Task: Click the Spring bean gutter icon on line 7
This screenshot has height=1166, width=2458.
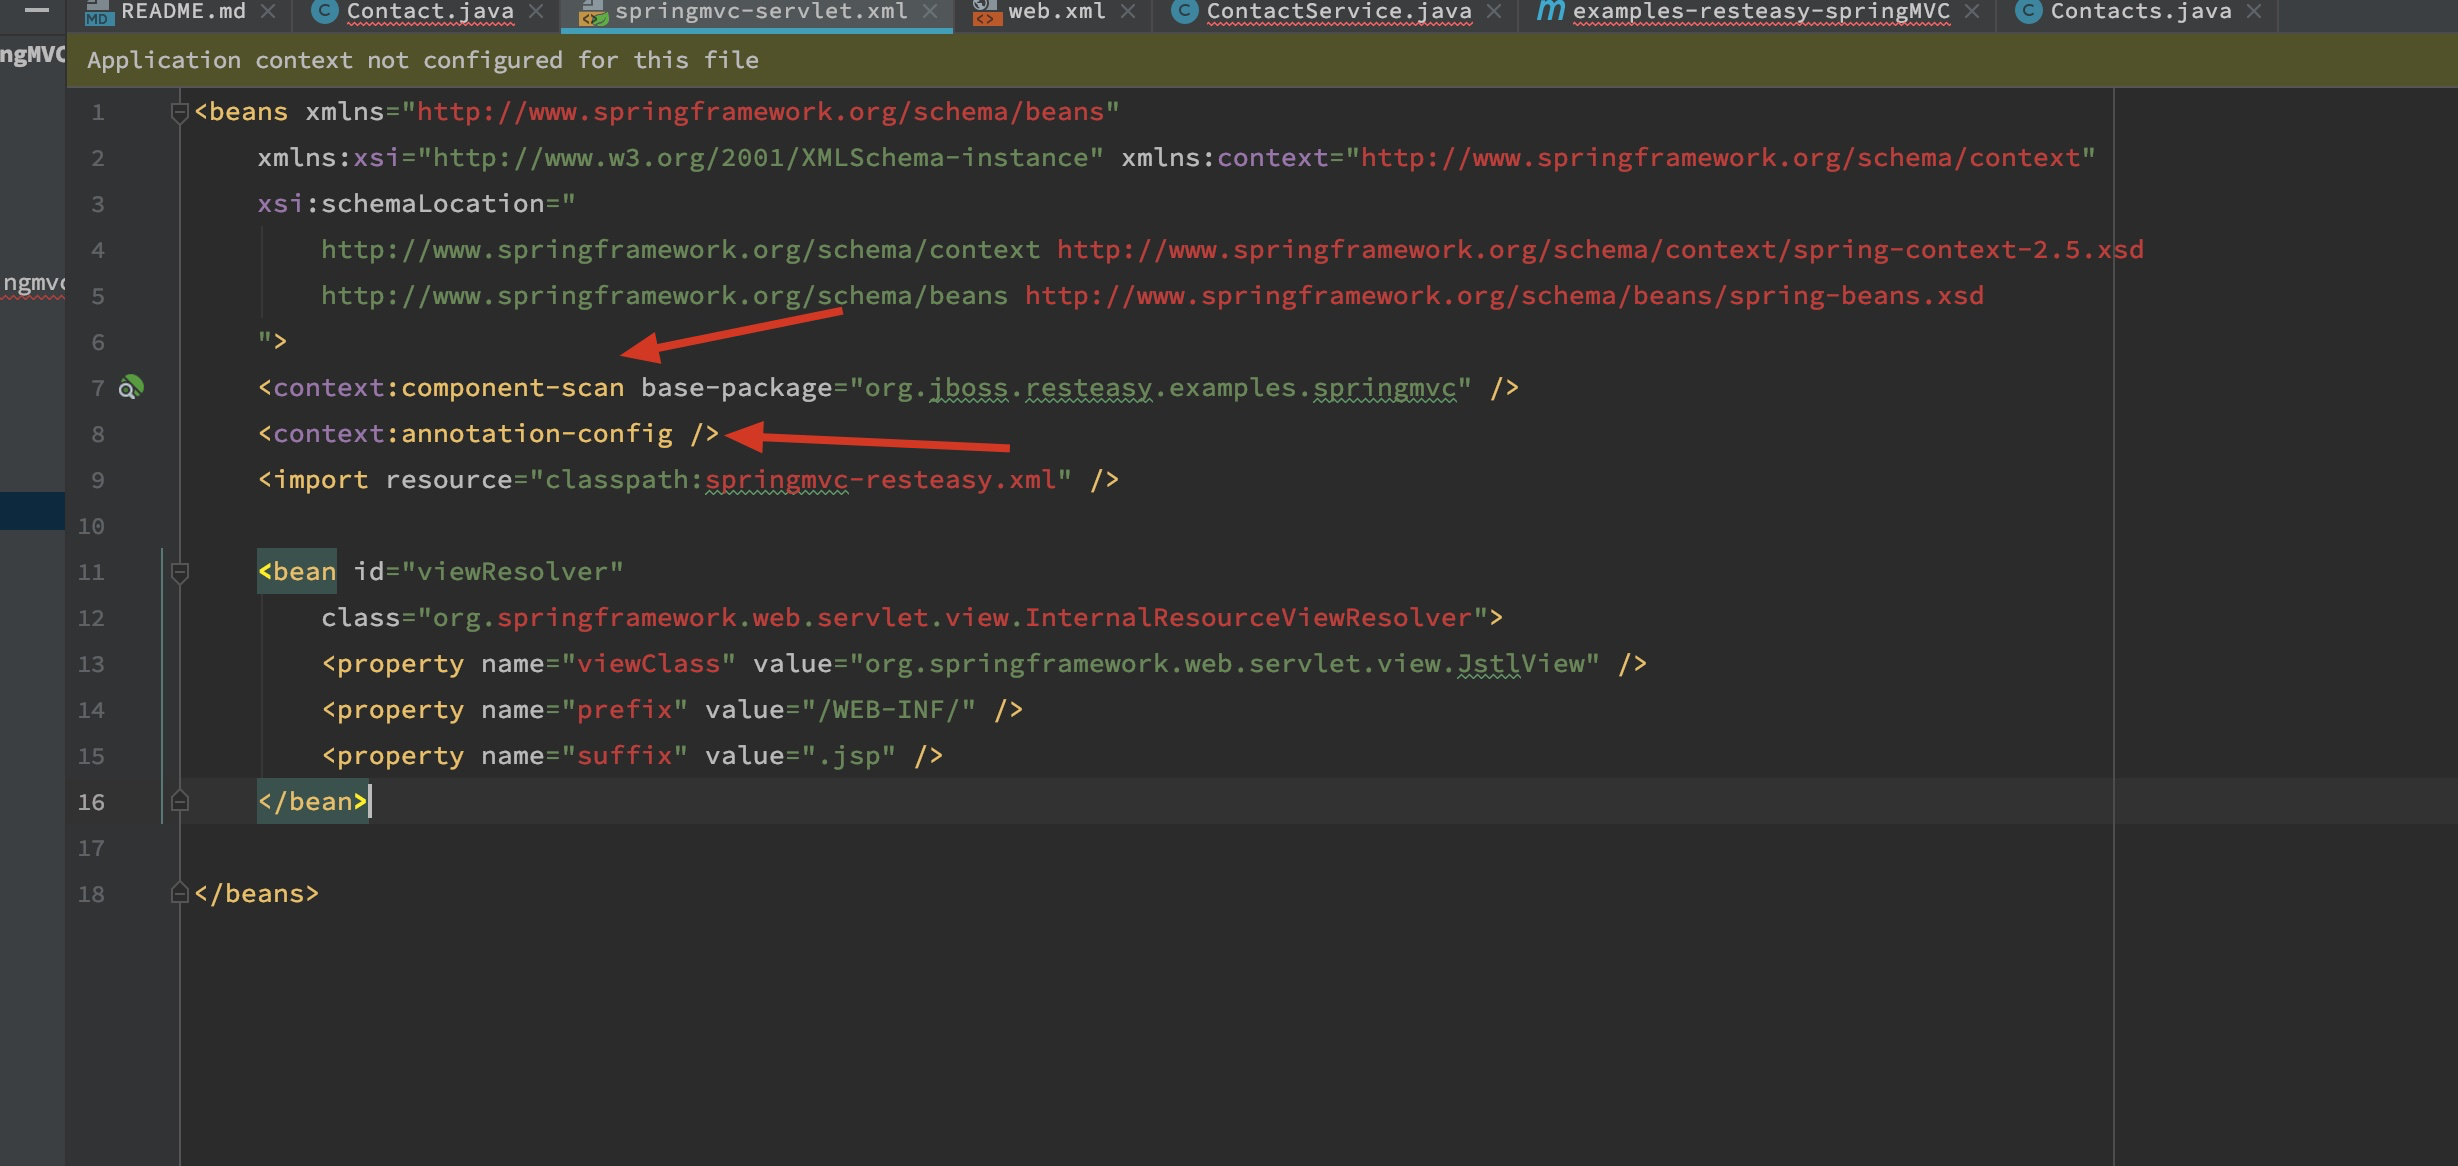Action: pyautogui.click(x=131, y=387)
